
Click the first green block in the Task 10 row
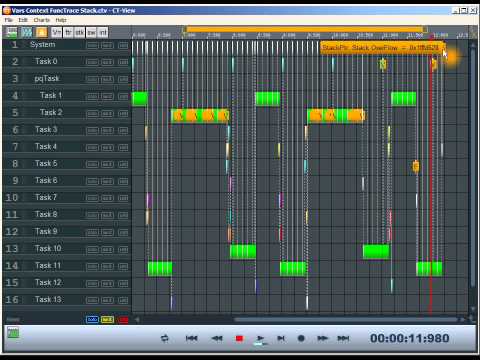(x=243, y=252)
